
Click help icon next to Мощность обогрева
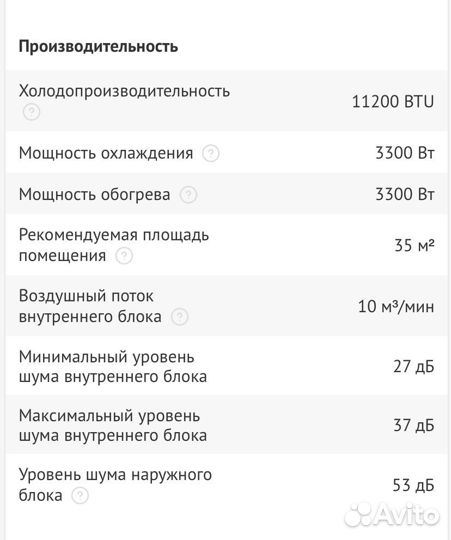point(188,195)
